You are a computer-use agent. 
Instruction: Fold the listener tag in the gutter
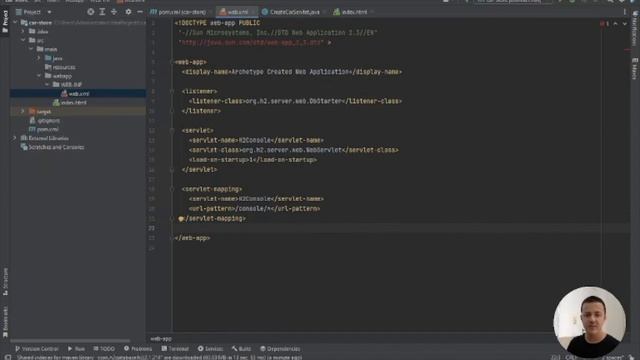(172, 91)
